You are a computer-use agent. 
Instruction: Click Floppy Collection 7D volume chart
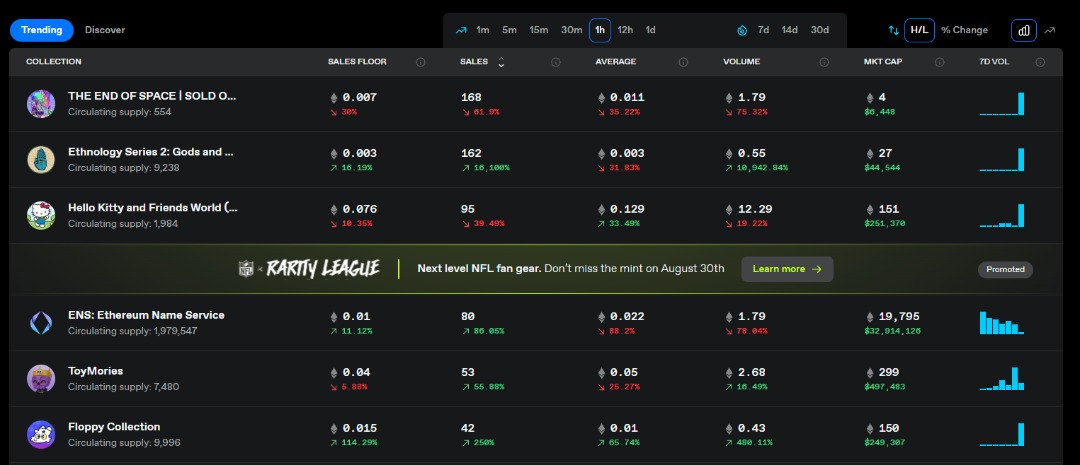pyautogui.click(x=1002, y=434)
